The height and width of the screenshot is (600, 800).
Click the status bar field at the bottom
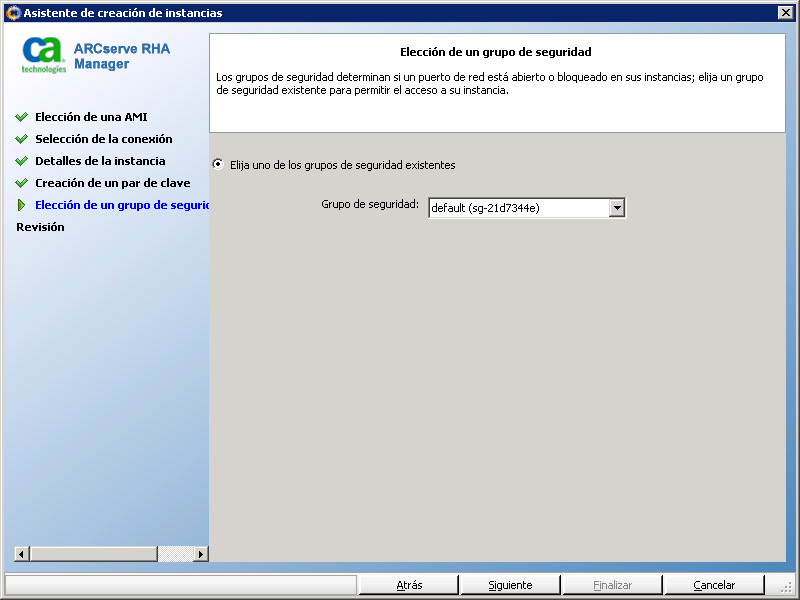click(x=180, y=585)
